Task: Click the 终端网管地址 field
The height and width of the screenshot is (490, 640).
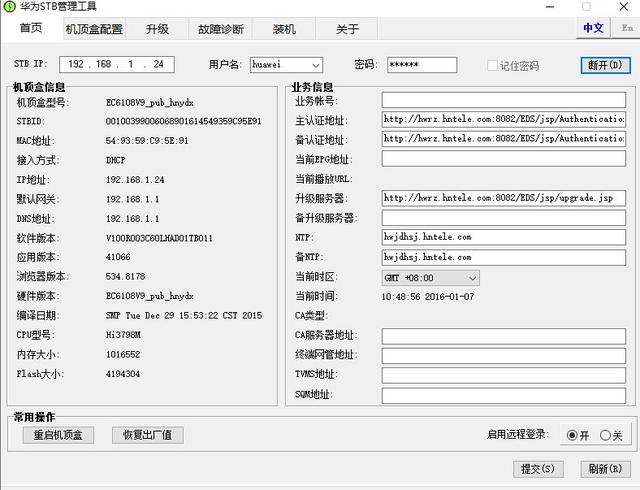Action: 504,356
